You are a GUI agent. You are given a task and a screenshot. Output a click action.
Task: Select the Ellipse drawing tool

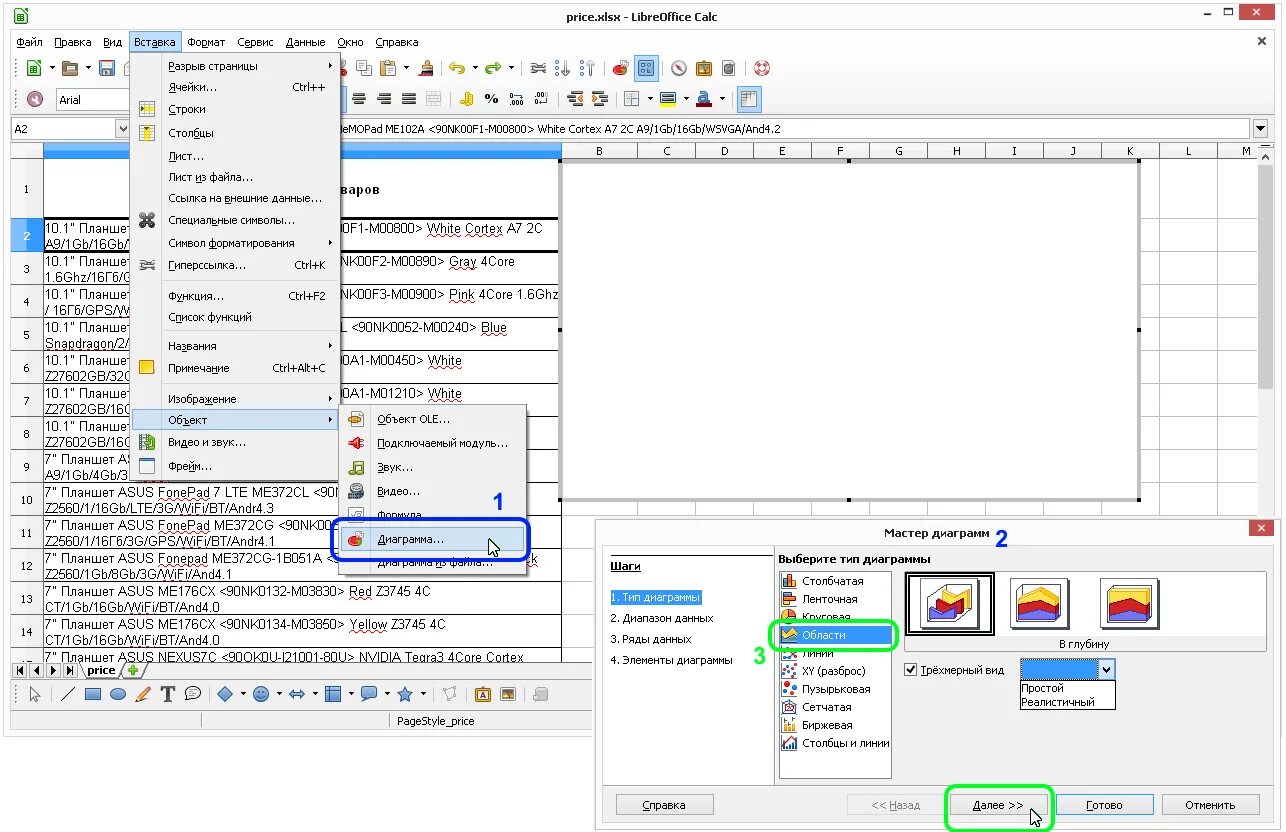[118, 694]
